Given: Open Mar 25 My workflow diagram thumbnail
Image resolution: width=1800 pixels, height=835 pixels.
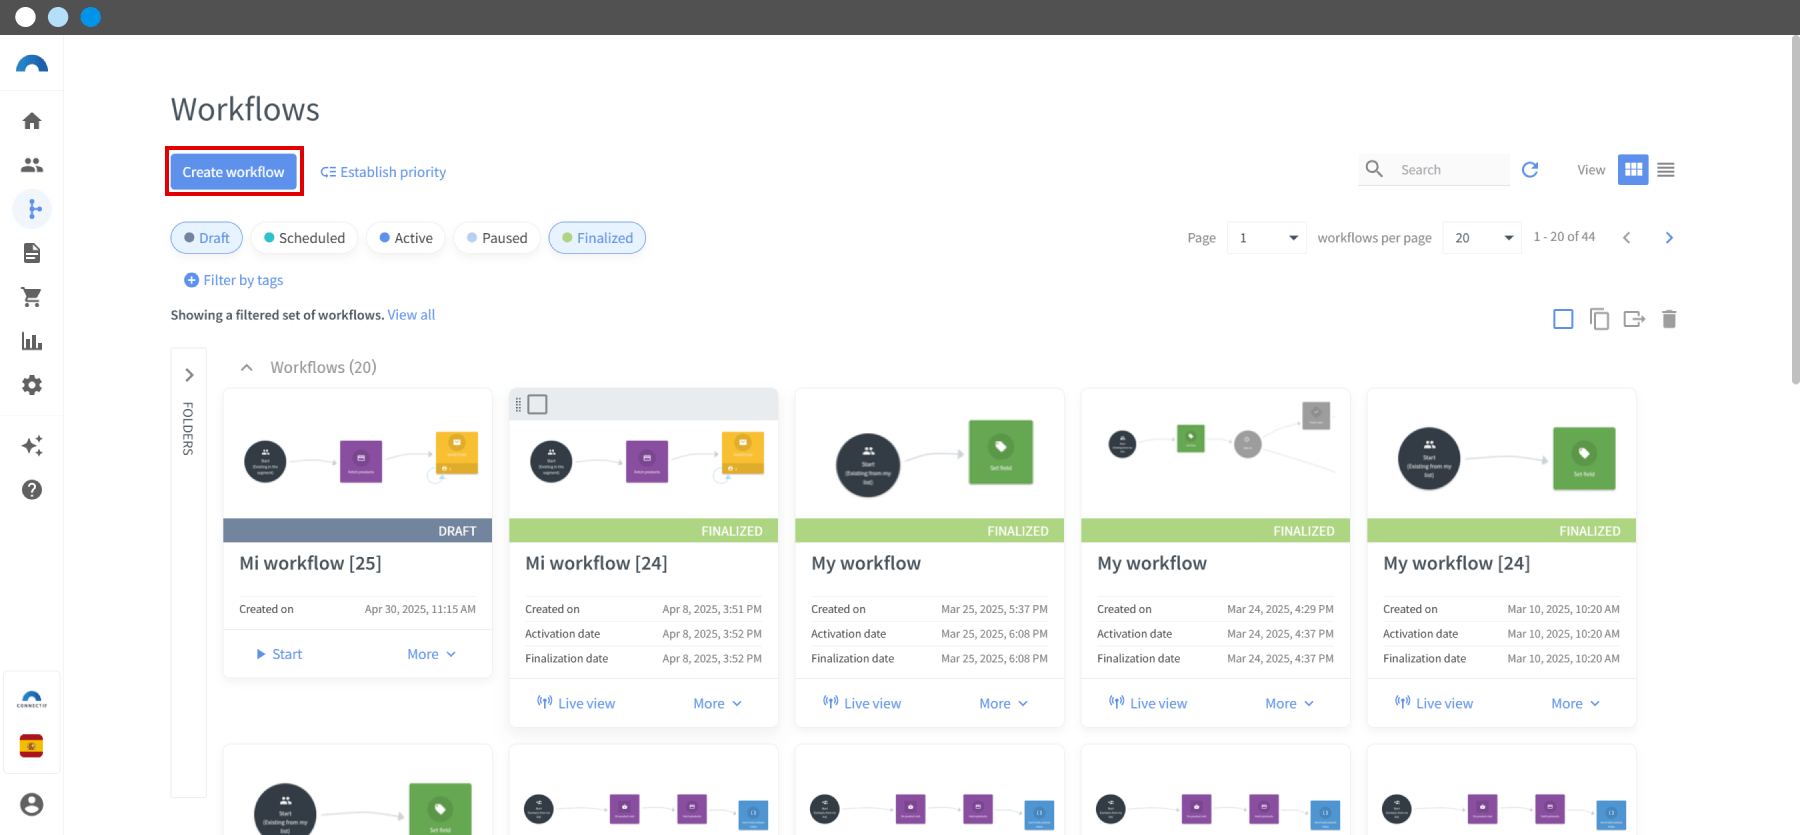Looking at the screenshot, I should click(930, 454).
